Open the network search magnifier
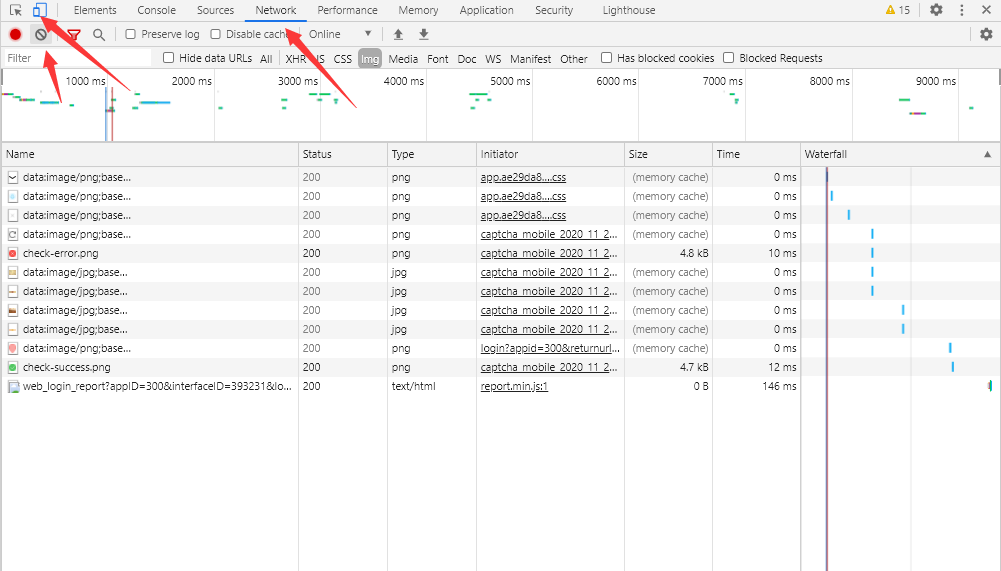 99,34
